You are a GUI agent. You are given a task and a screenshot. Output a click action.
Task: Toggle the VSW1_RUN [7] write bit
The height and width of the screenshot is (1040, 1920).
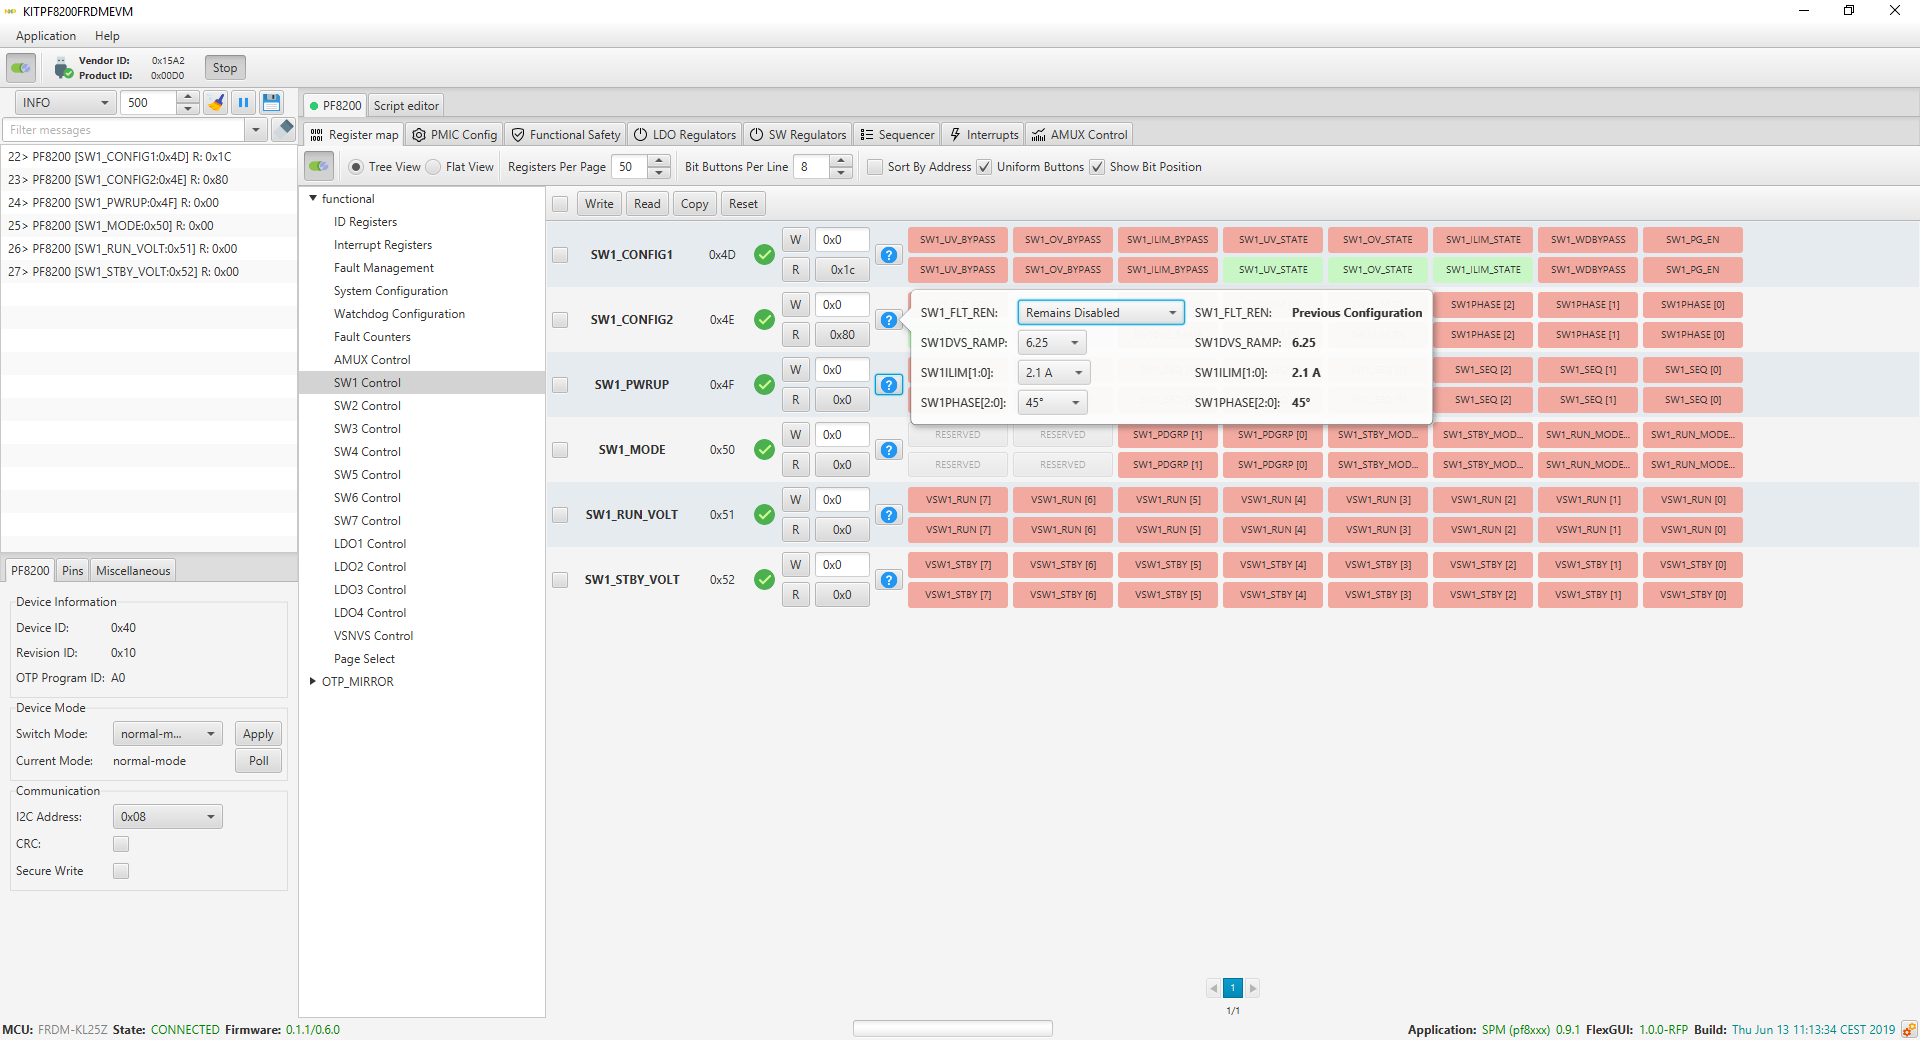[957, 500]
